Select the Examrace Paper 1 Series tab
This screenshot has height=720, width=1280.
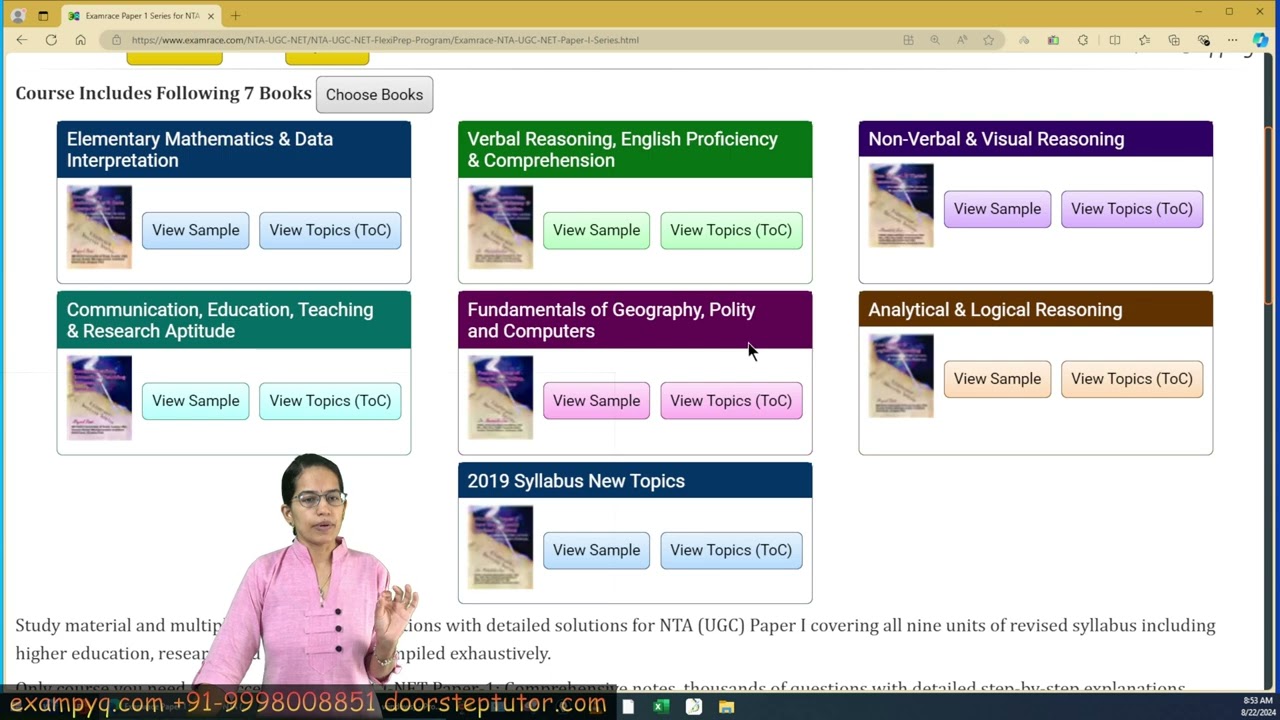pyautogui.click(x=140, y=16)
